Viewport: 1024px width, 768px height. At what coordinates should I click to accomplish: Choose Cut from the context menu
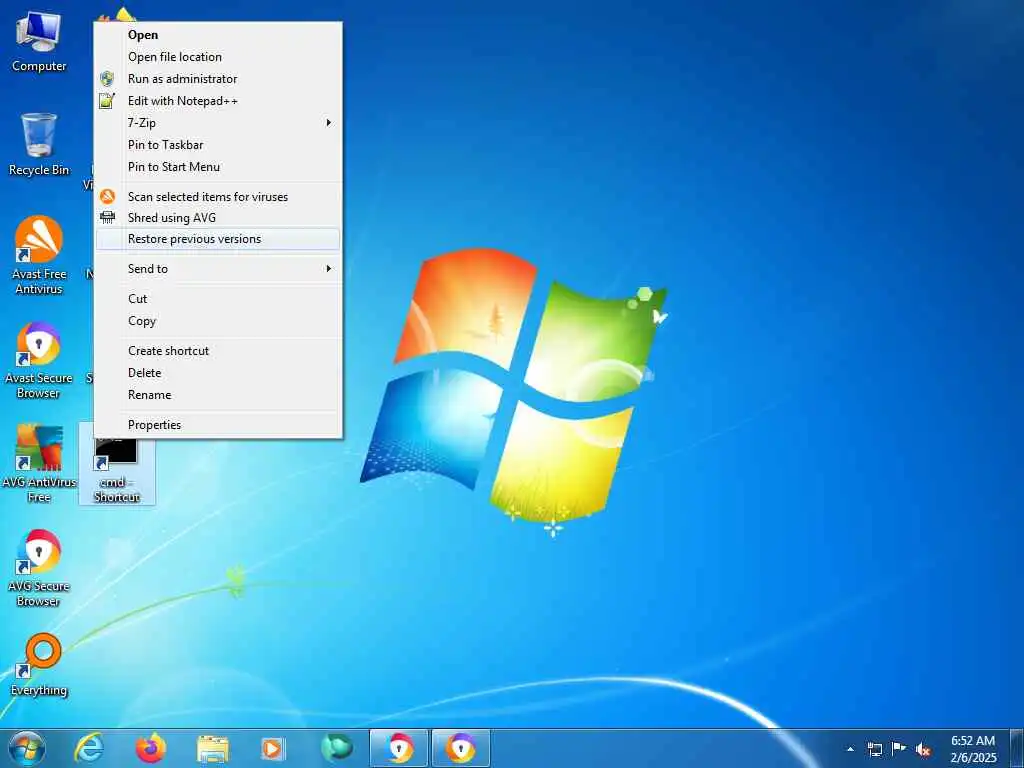[x=218, y=298]
